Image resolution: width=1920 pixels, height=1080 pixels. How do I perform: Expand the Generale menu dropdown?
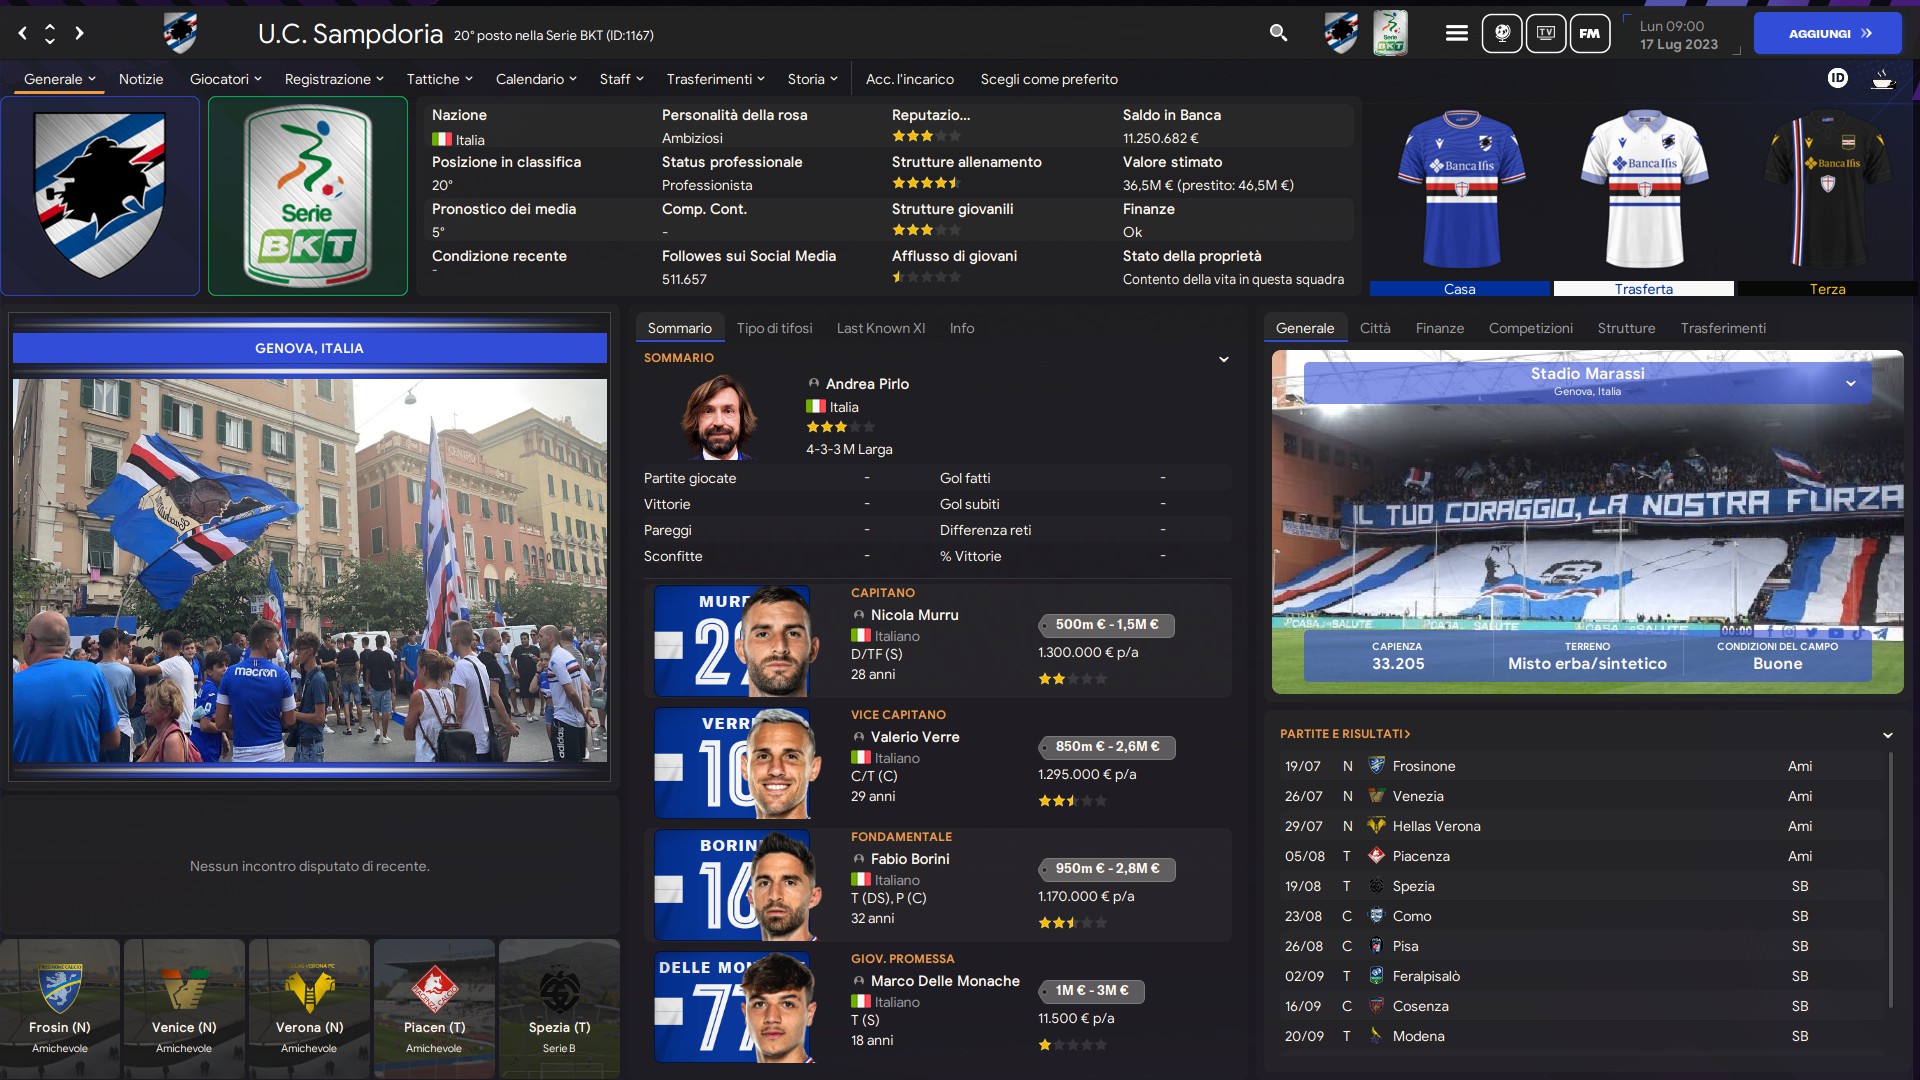coord(60,79)
